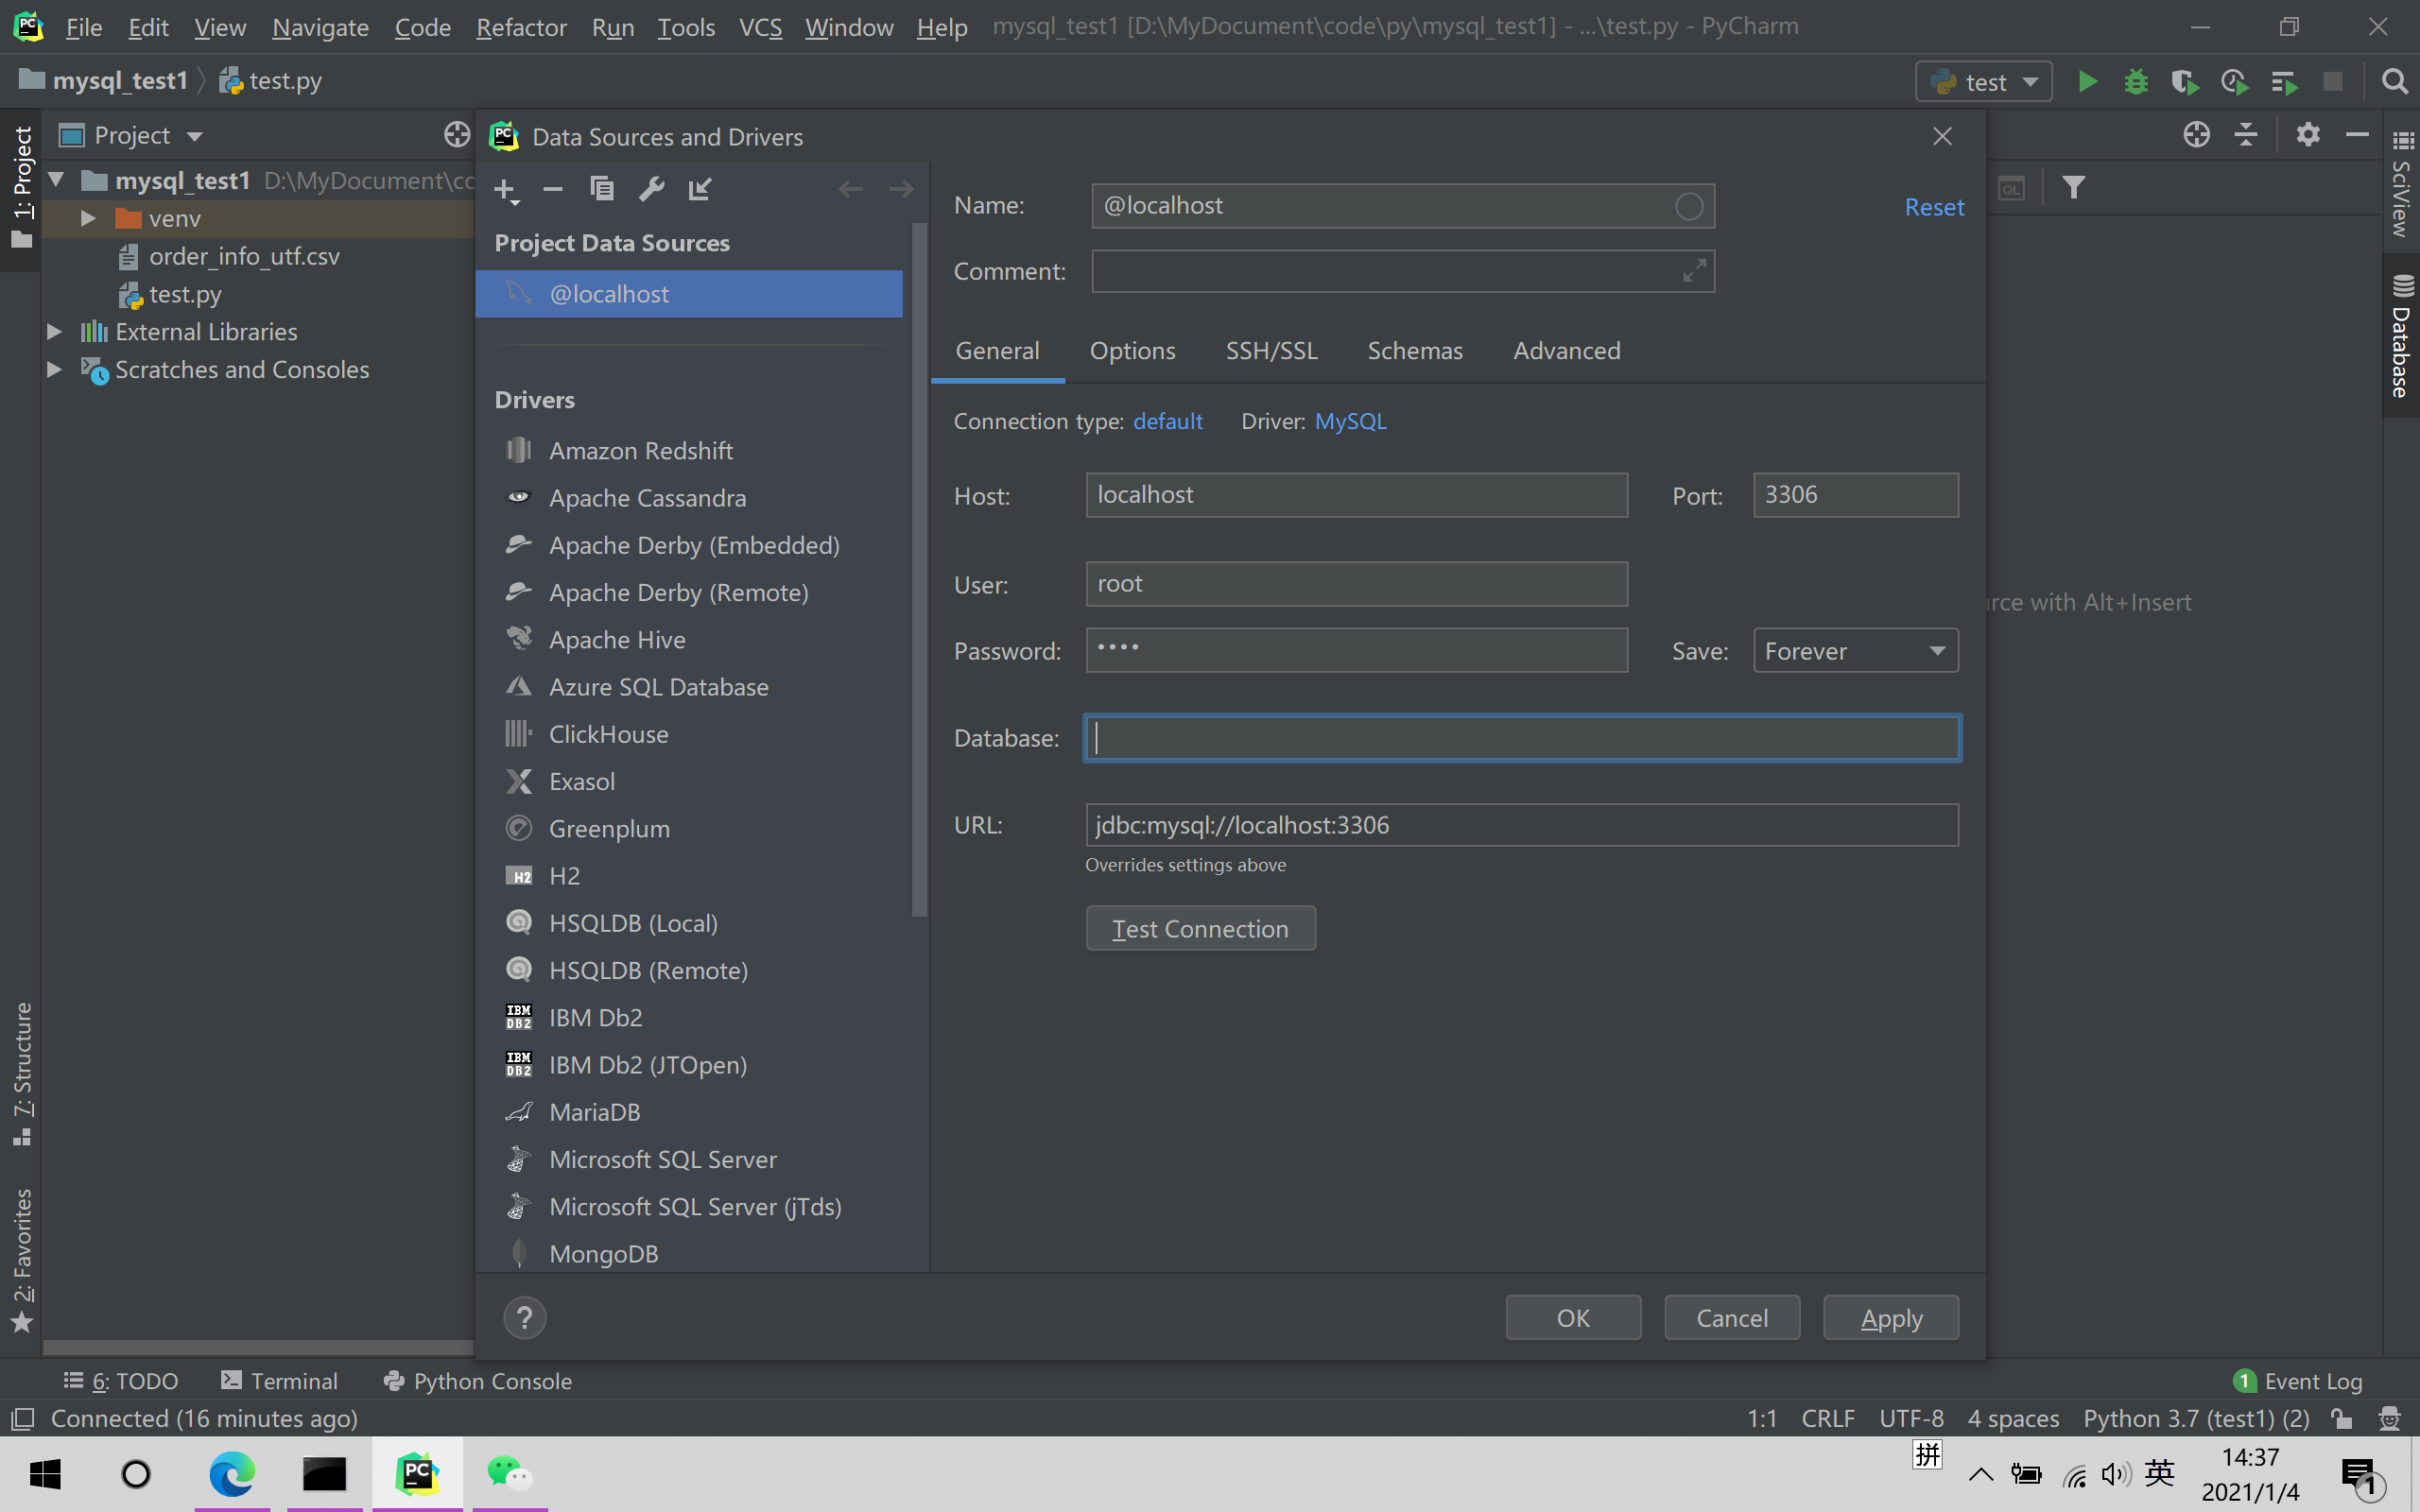Click locate target icon in Project panel

(456, 134)
